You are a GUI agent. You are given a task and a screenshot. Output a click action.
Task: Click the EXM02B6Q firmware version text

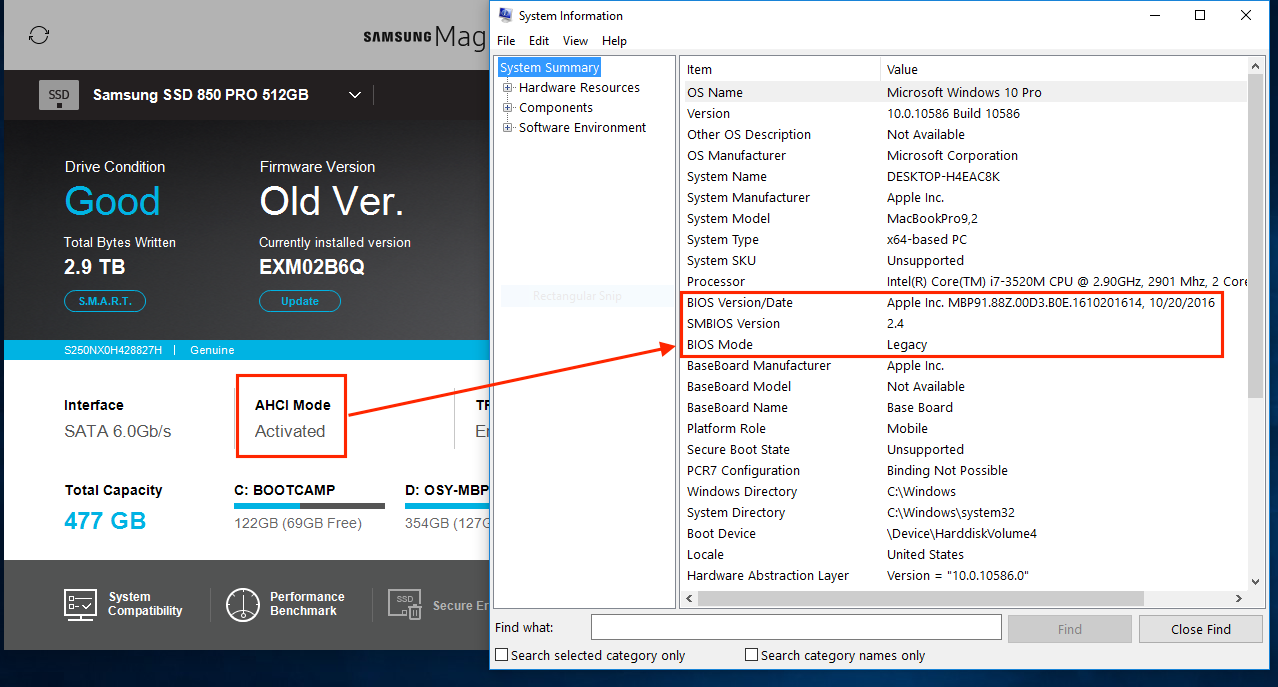click(x=312, y=267)
